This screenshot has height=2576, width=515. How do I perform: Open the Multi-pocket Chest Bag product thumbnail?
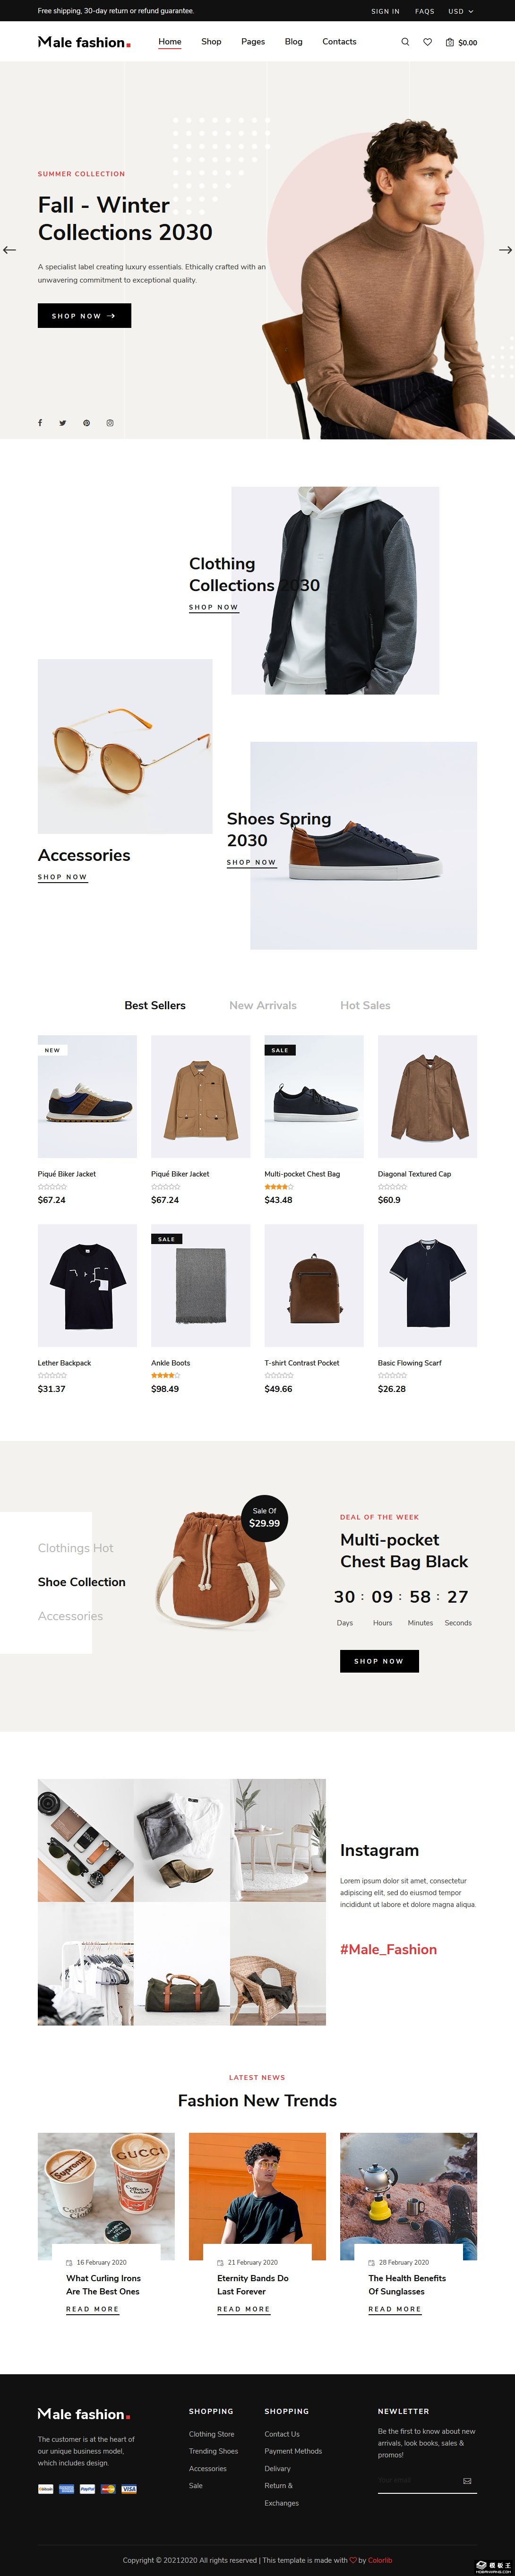click(314, 1096)
